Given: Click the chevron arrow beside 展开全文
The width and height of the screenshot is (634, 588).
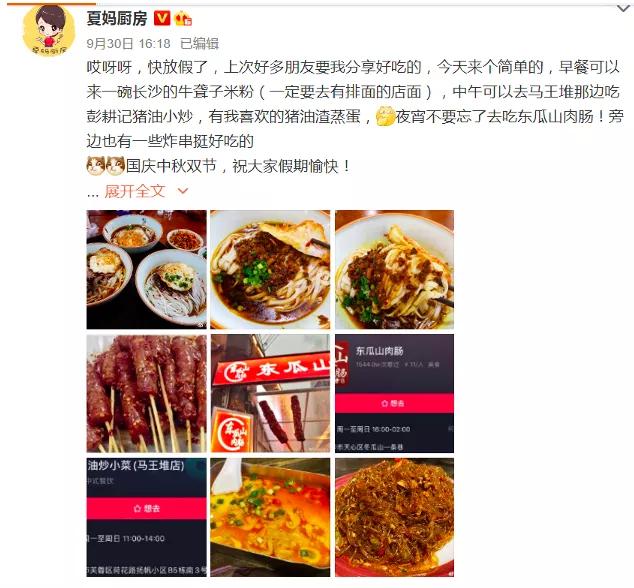Looking at the screenshot, I should pos(183,191).
